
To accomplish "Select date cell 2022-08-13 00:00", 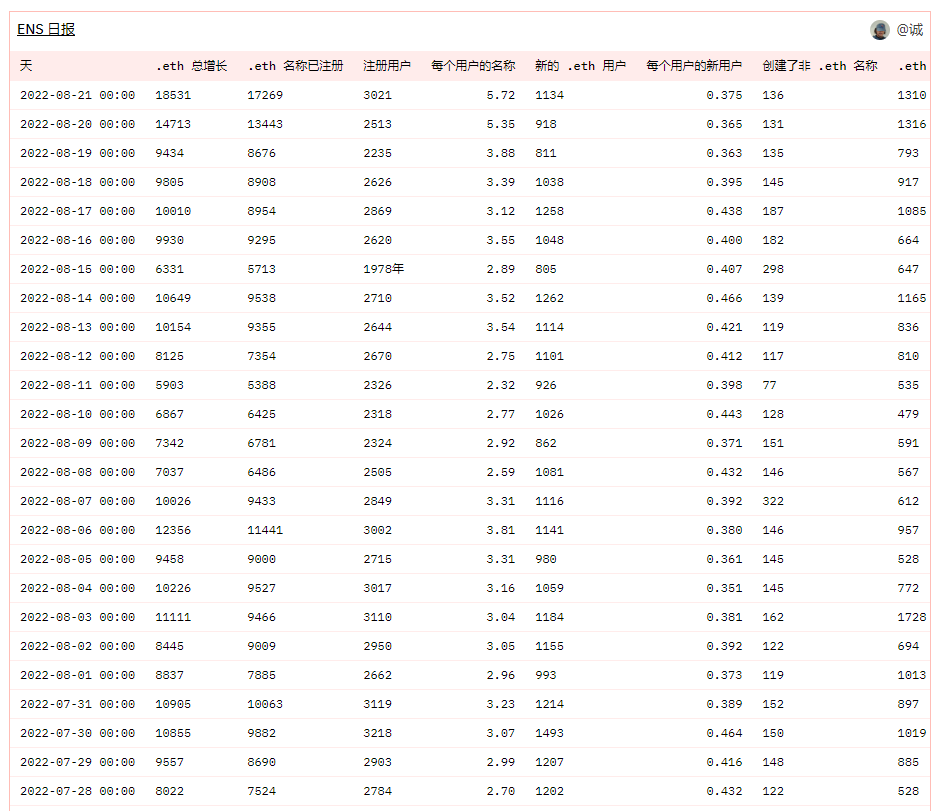I will 78,327.
